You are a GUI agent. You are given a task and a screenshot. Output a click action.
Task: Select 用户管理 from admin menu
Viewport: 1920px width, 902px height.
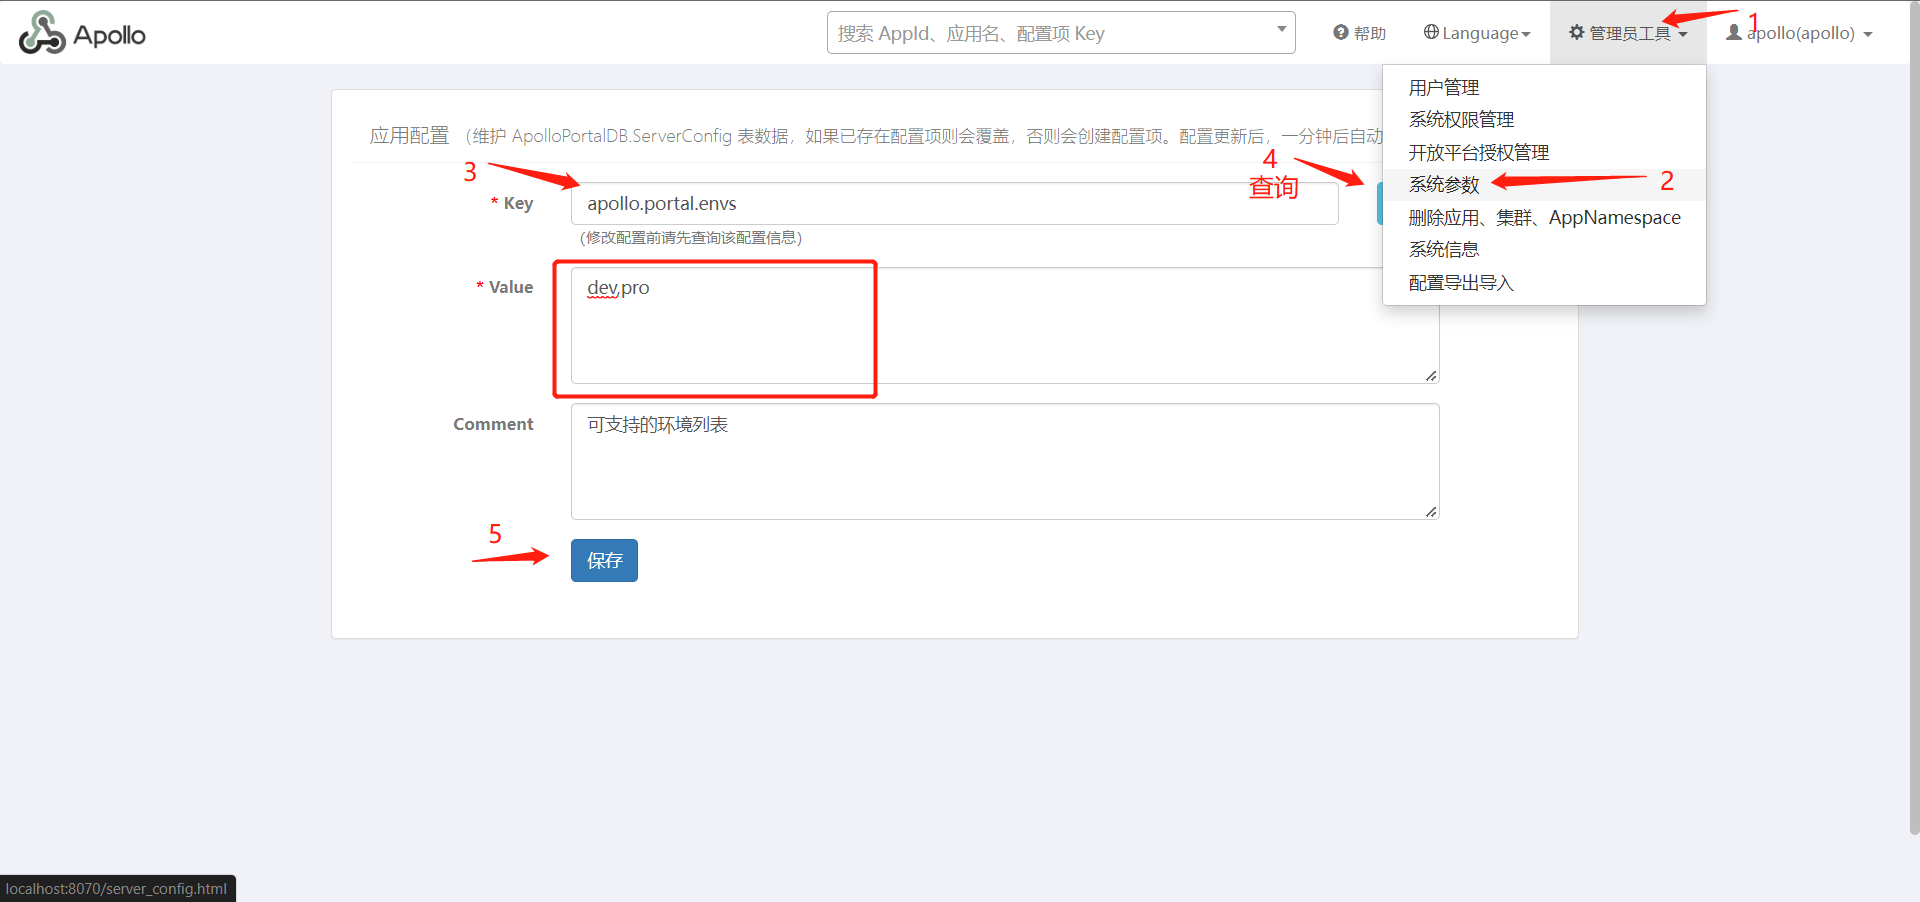click(x=1443, y=88)
